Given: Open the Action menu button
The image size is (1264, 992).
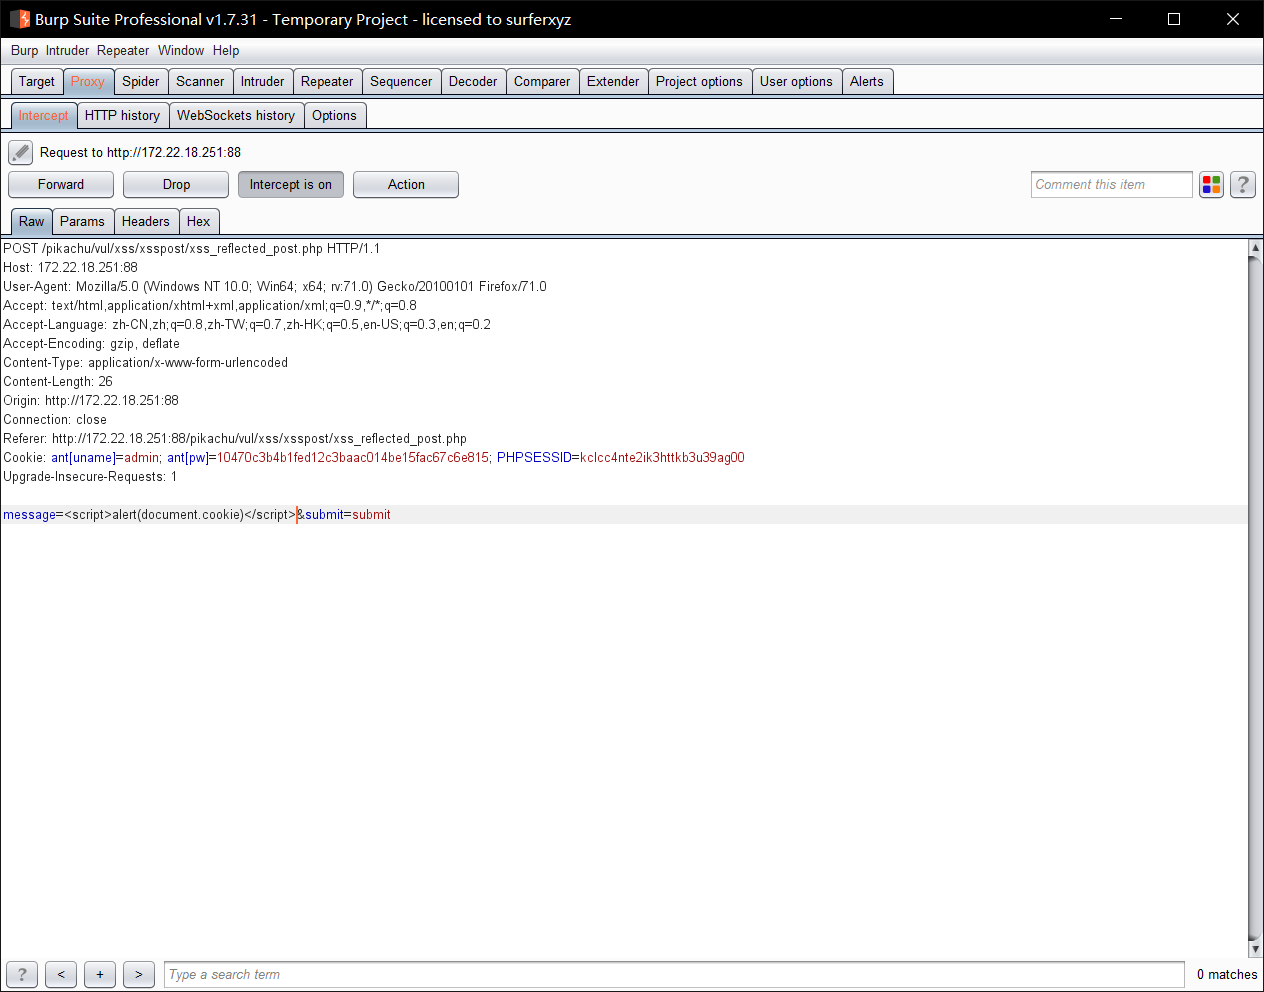Looking at the screenshot, I should pyautogui.click(x=406, y=184).
